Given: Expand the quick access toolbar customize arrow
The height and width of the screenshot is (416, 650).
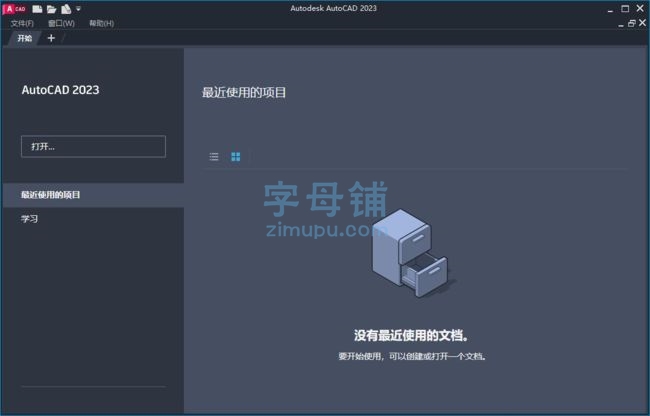Looking at the screenshot, I should pos(78,8).
